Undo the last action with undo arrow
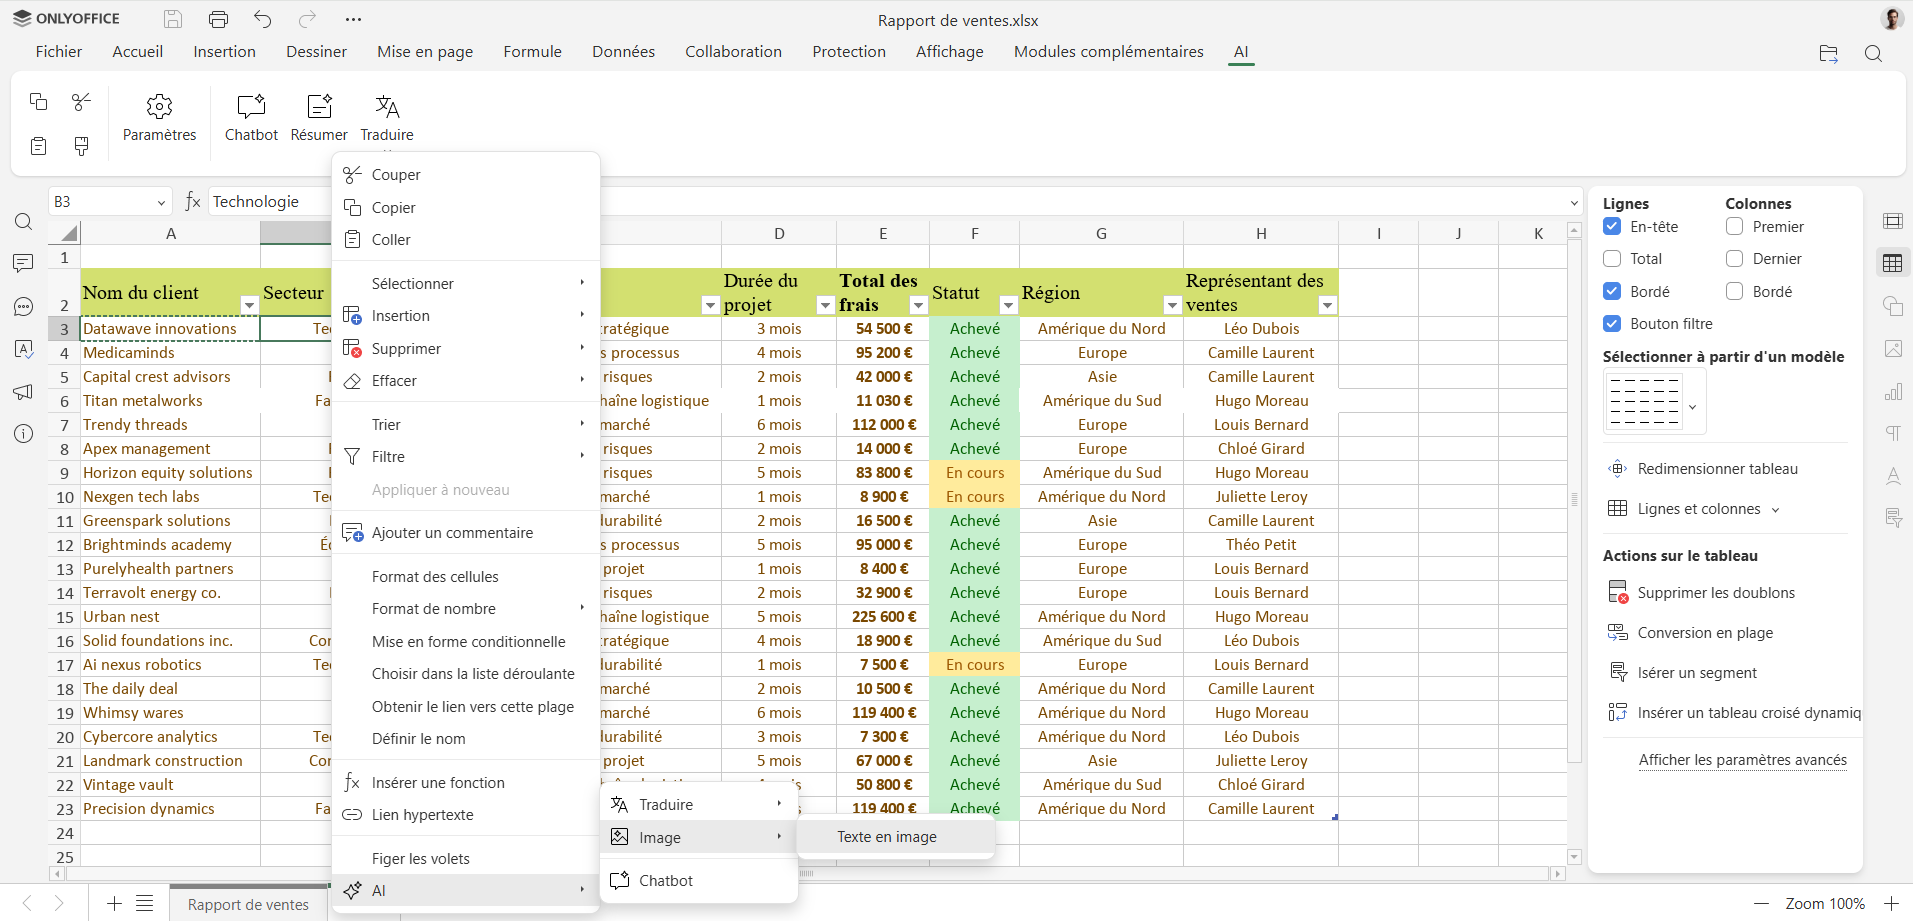The image size is (1913, 921). 263,19
